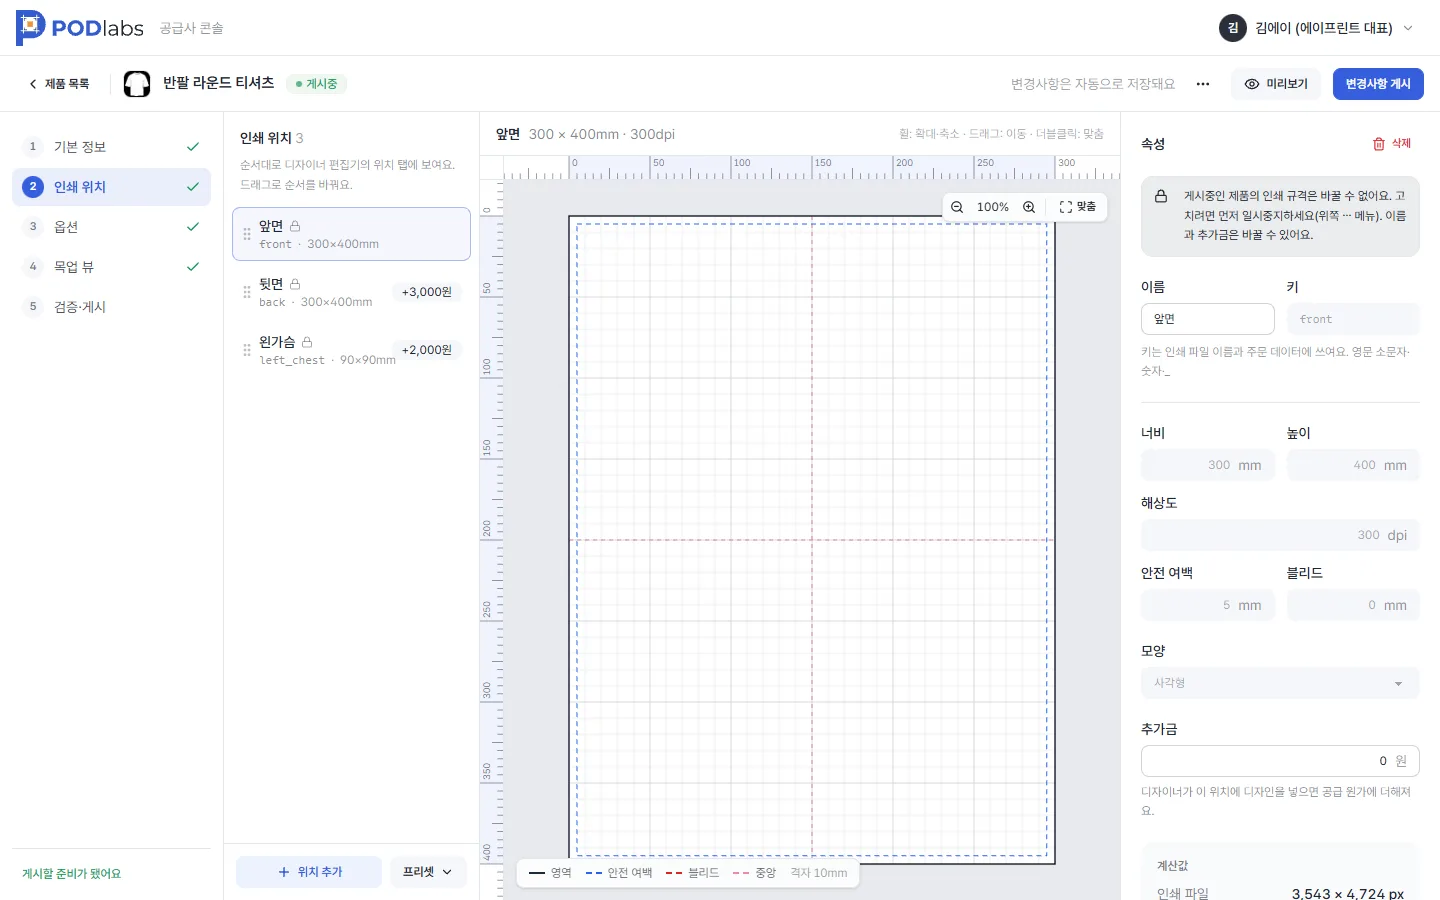This screenshot has height=900, width=1440.
Task: Open the three-dot more options menu
Action: (x=1203, y=84)
